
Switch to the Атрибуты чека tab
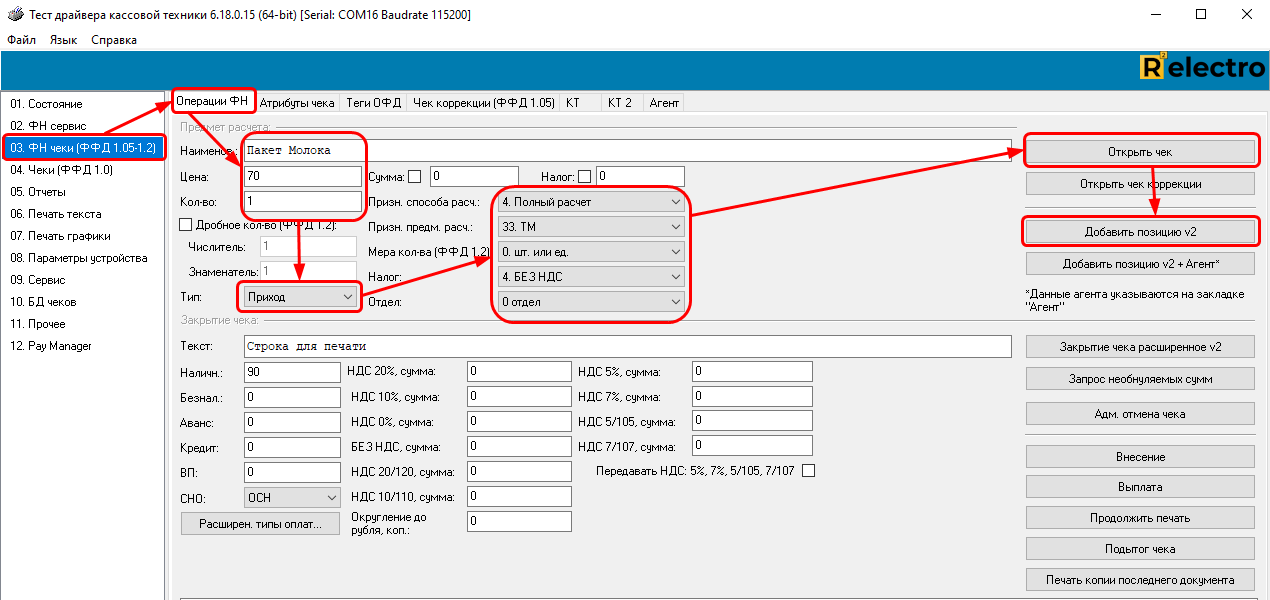coord(297,102)
